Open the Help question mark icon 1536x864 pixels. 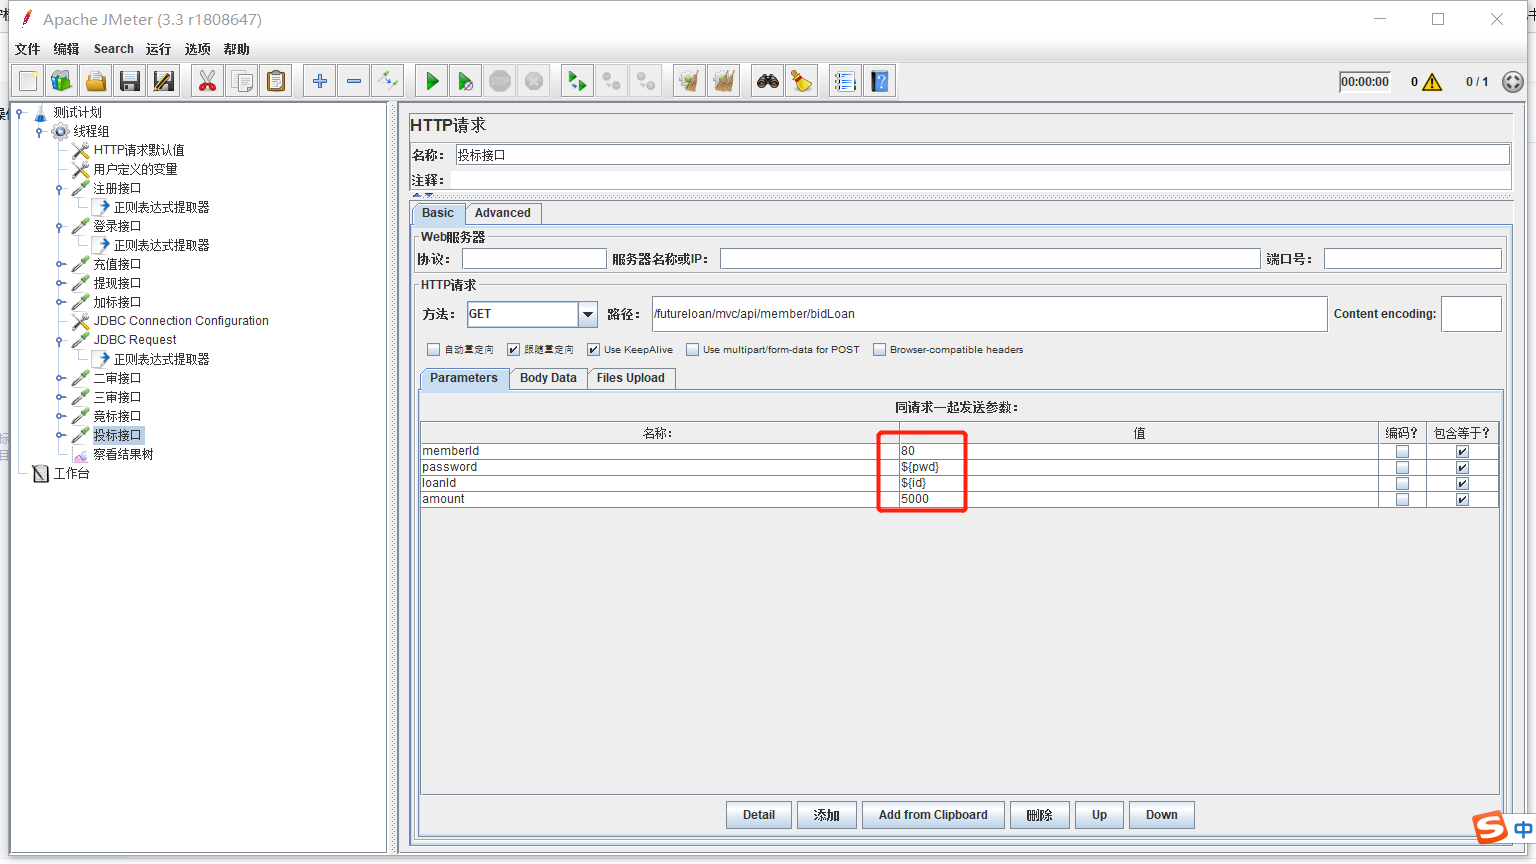[x=880, y=81]
